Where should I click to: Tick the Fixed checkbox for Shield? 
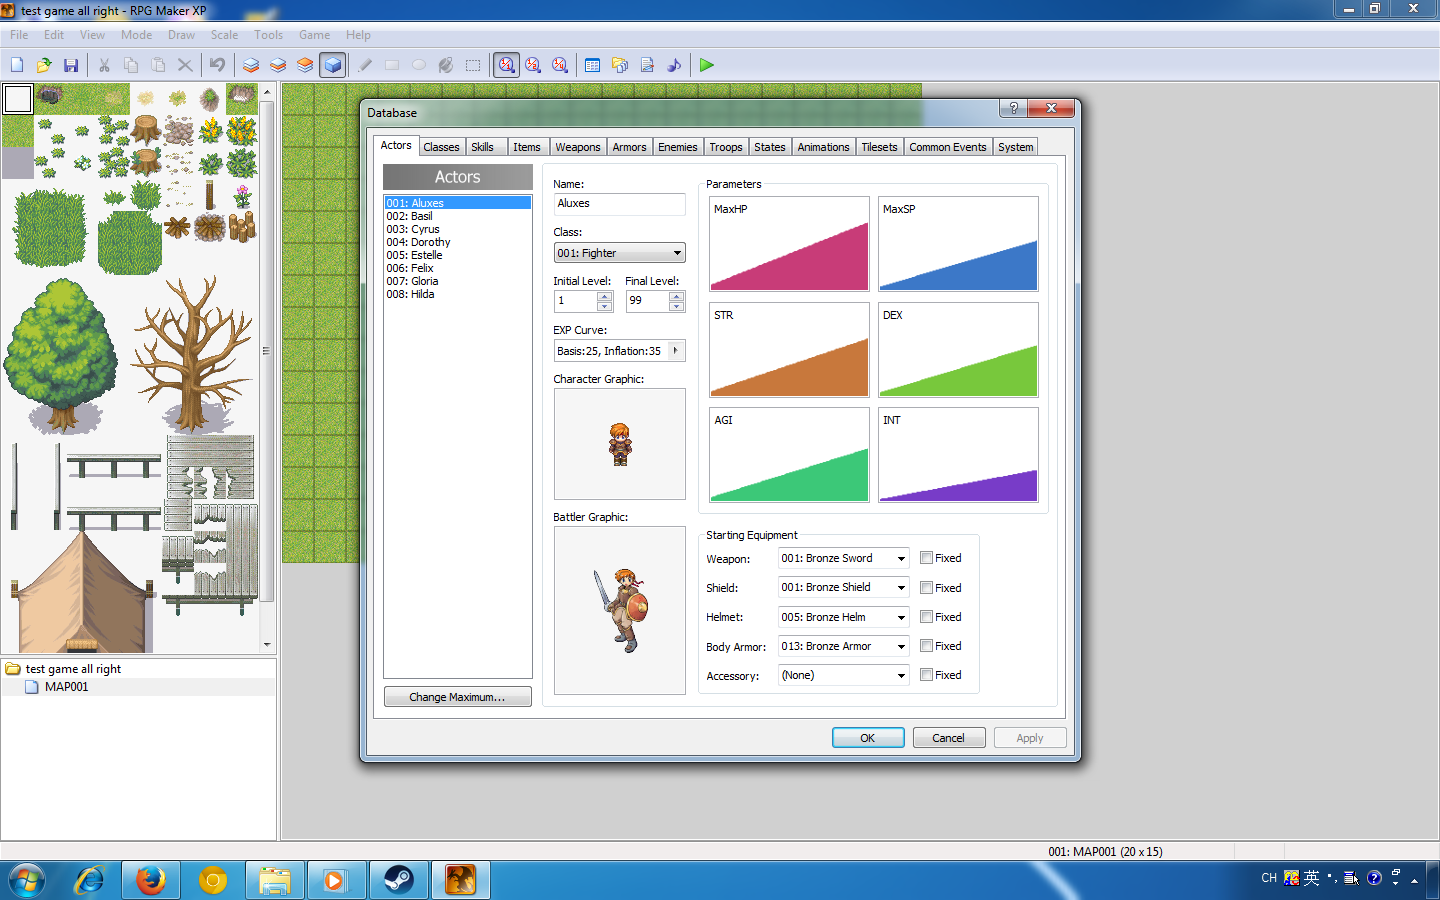coord(926,587)
